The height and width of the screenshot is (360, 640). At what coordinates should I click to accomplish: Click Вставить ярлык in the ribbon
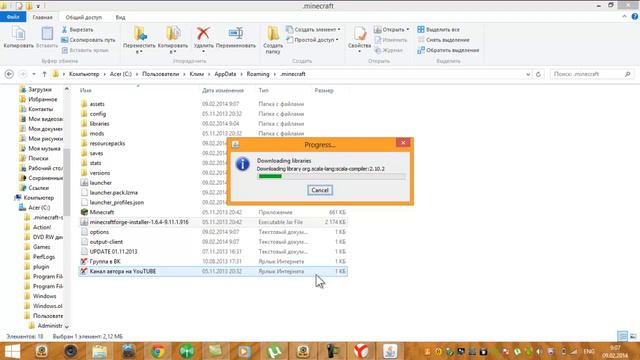[85, 50]
